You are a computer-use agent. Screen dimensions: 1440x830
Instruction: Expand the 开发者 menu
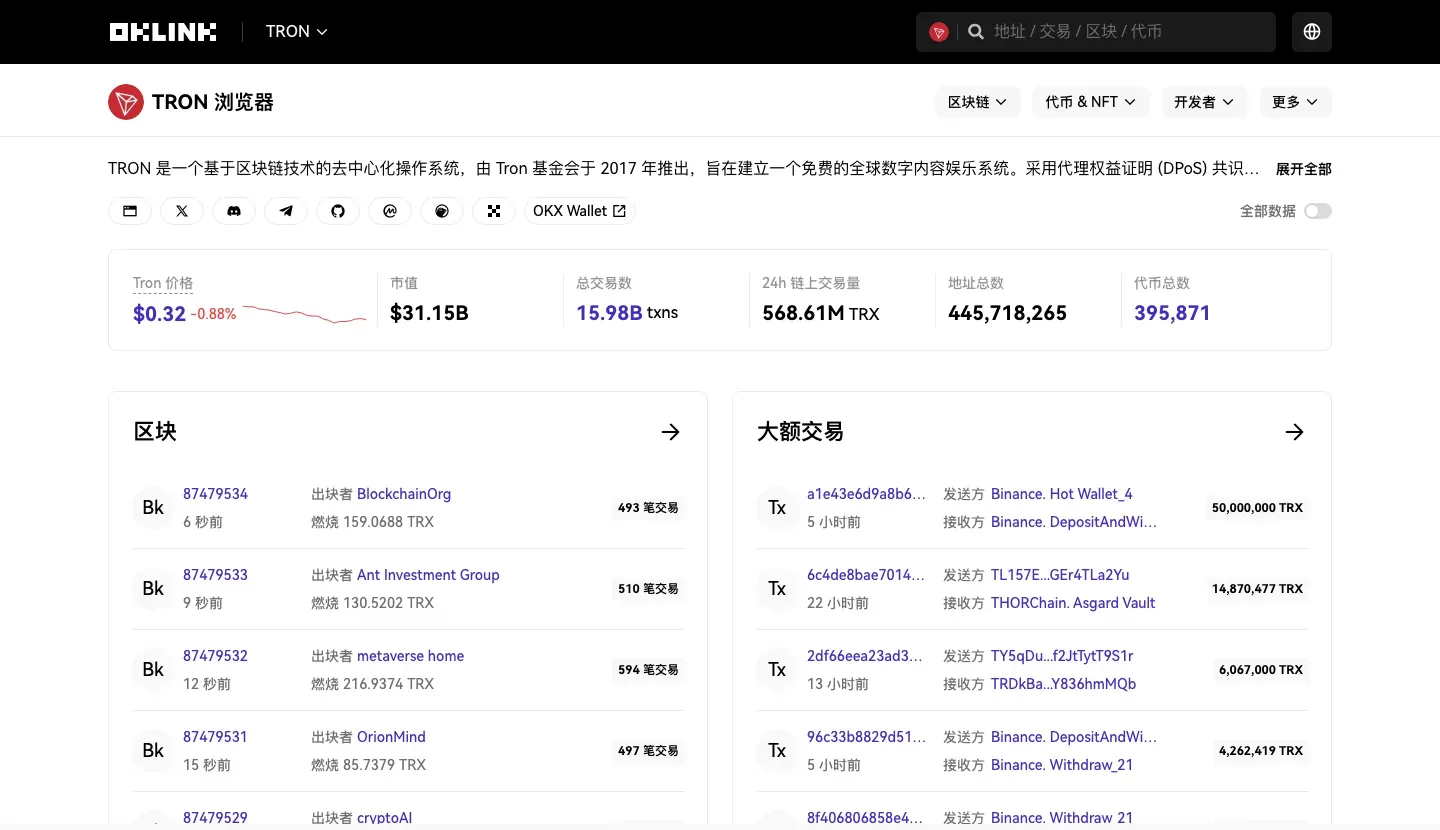[x=1204, y=102]
